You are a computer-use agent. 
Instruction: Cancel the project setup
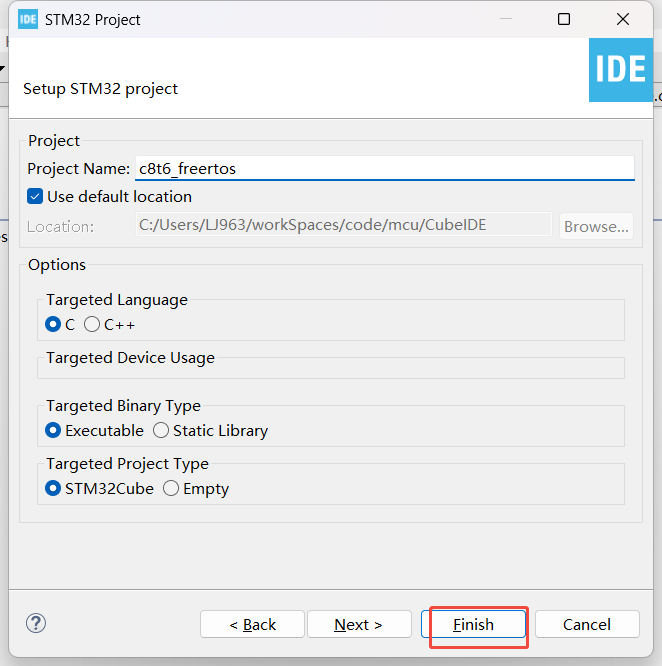(586, 624)
